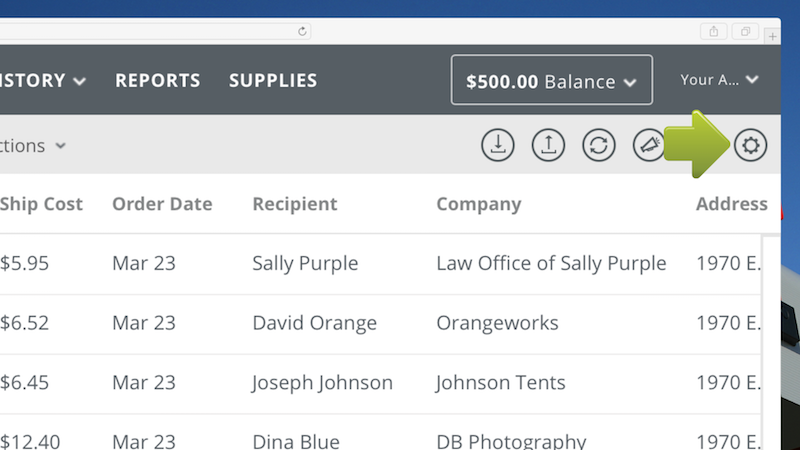Refresh orders with the sync icon
The image size is (800, 450).
pyautogui.click(x=598, y=145)
